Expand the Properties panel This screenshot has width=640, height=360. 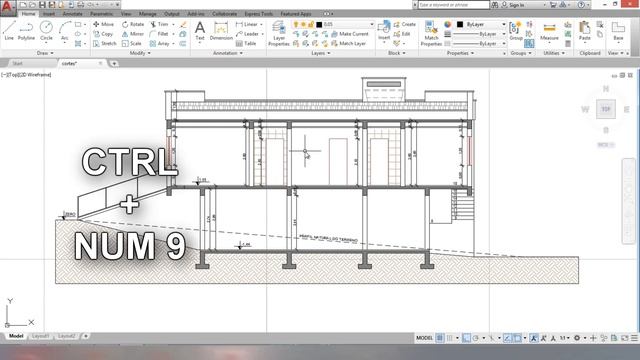(x=460, y=53)
